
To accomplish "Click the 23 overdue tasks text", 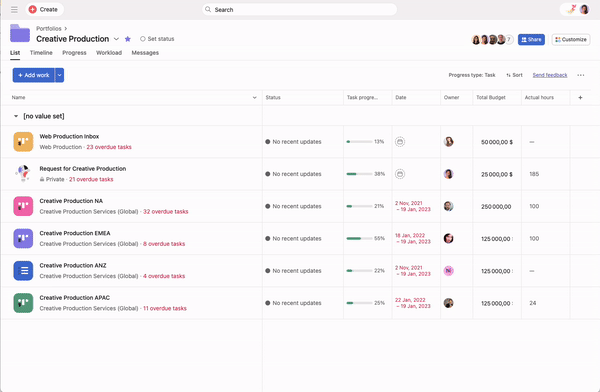I will tap(109, 147).
